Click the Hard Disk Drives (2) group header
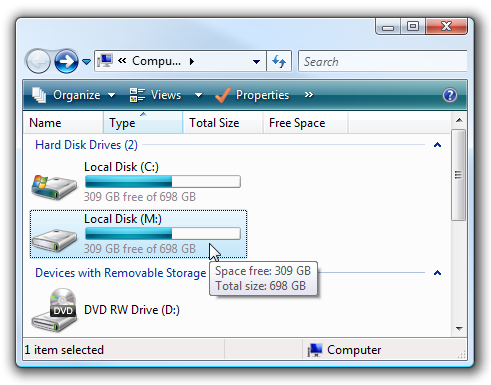The height and width of the screenshot is (385, 491). coord(86,145)
